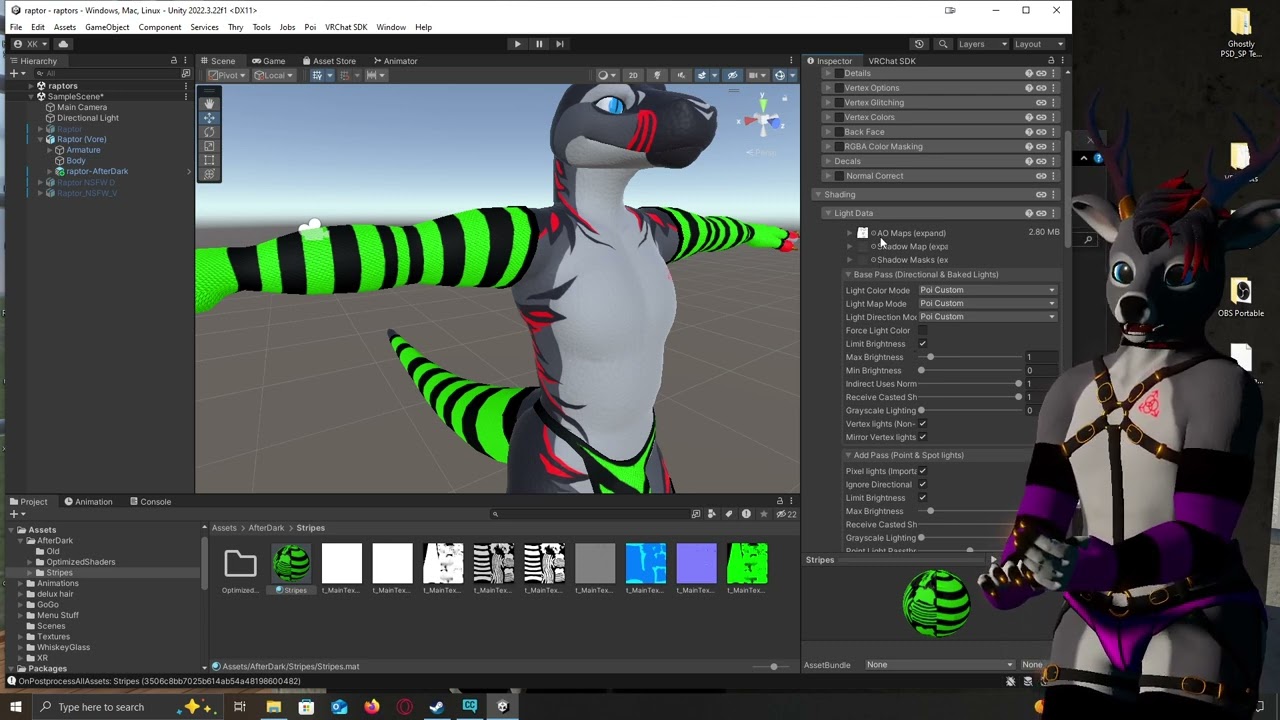Open File Explorer from the taskbar

(x=273, y=707)
